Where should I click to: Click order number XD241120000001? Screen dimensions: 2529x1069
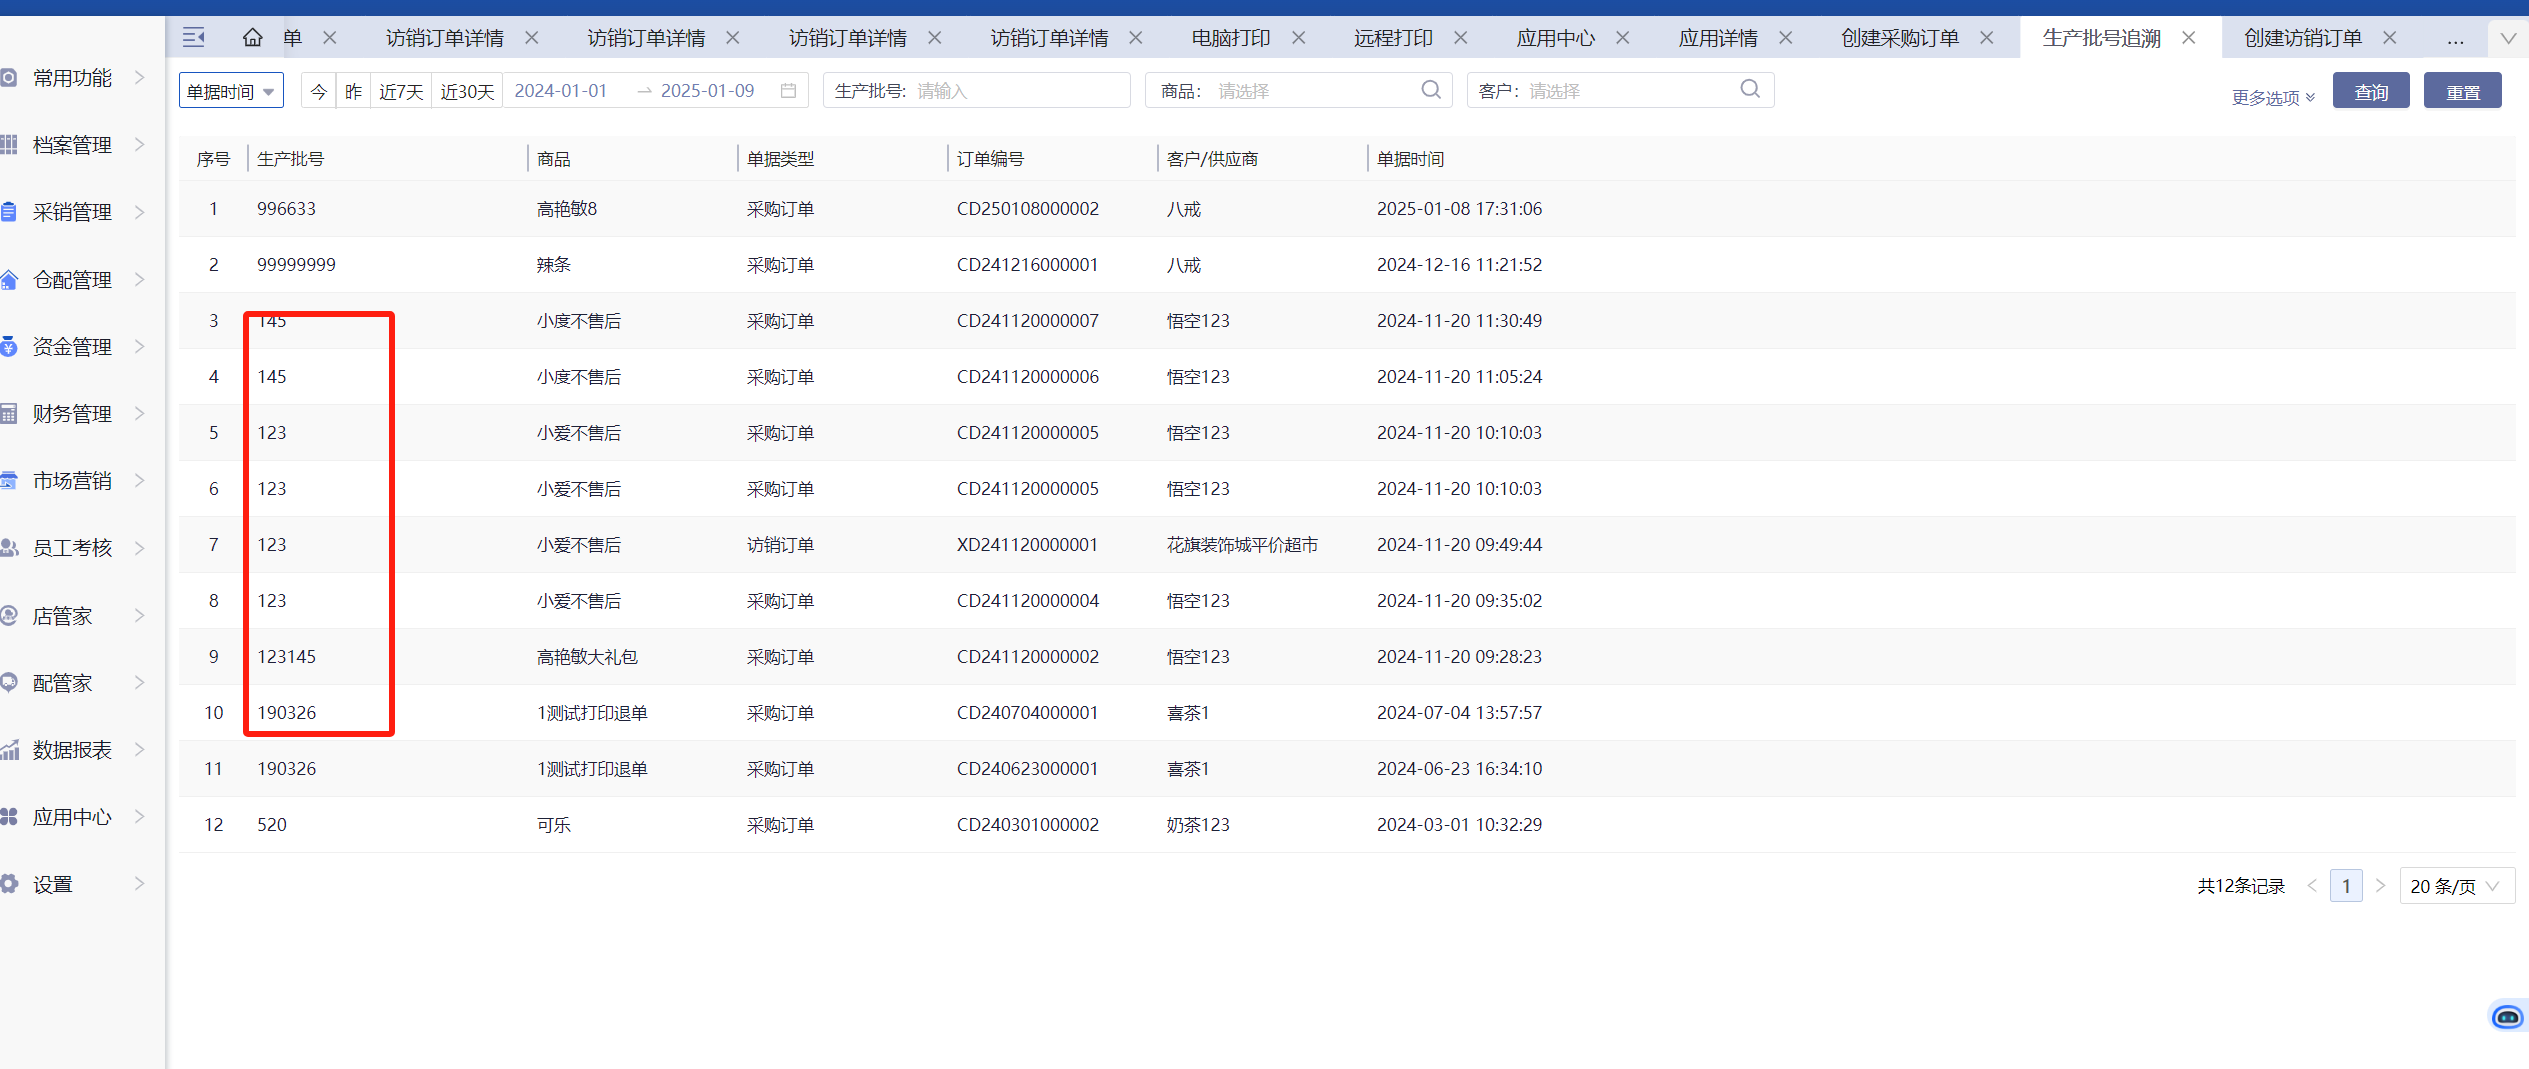click(x=1027, y=545)
